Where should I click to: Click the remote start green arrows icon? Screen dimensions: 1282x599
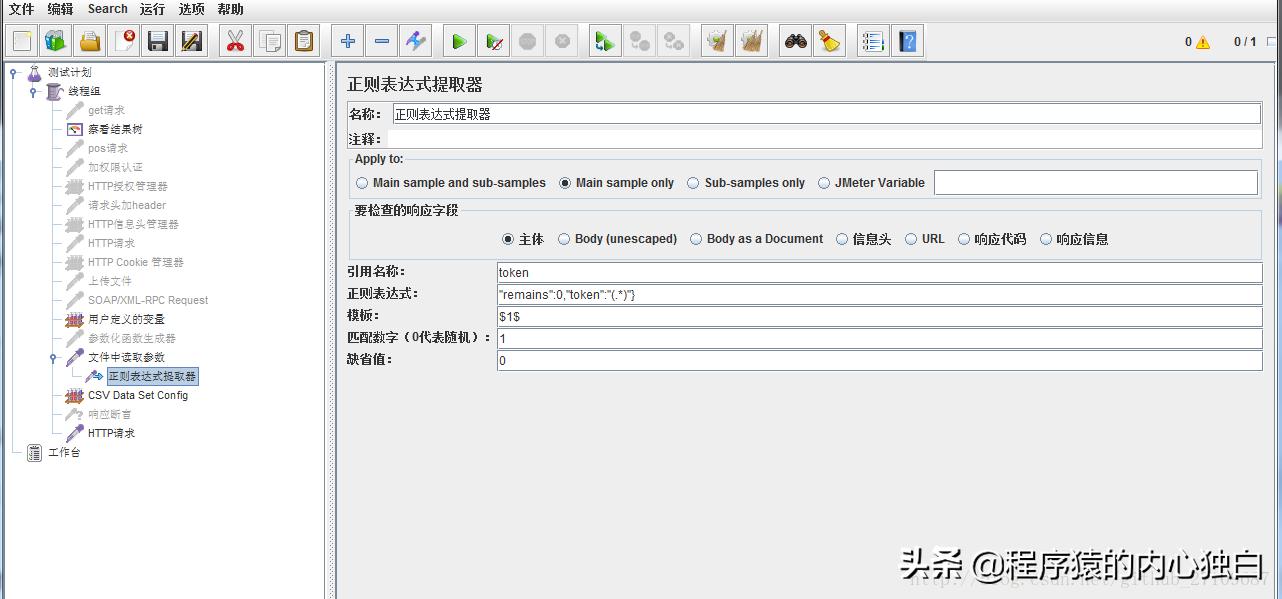[x=606, y=41]
